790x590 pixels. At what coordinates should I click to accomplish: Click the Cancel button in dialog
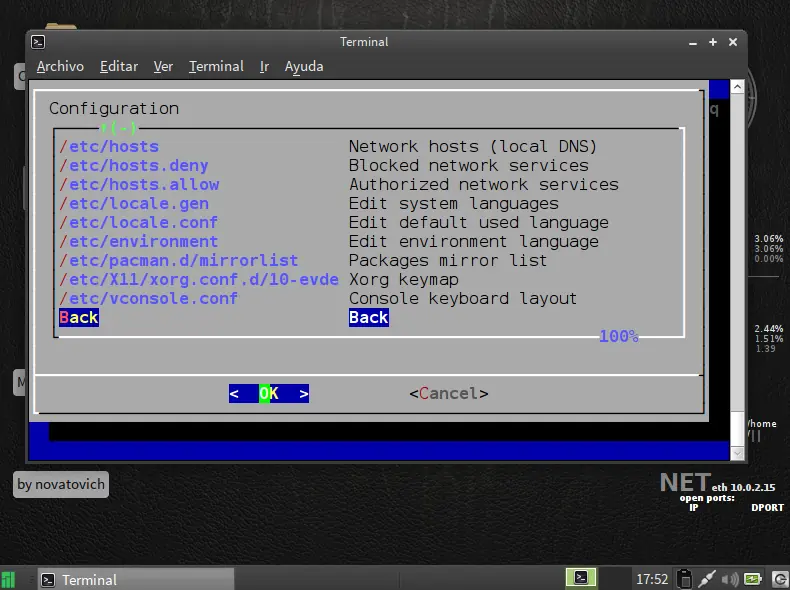coord(449,394)
